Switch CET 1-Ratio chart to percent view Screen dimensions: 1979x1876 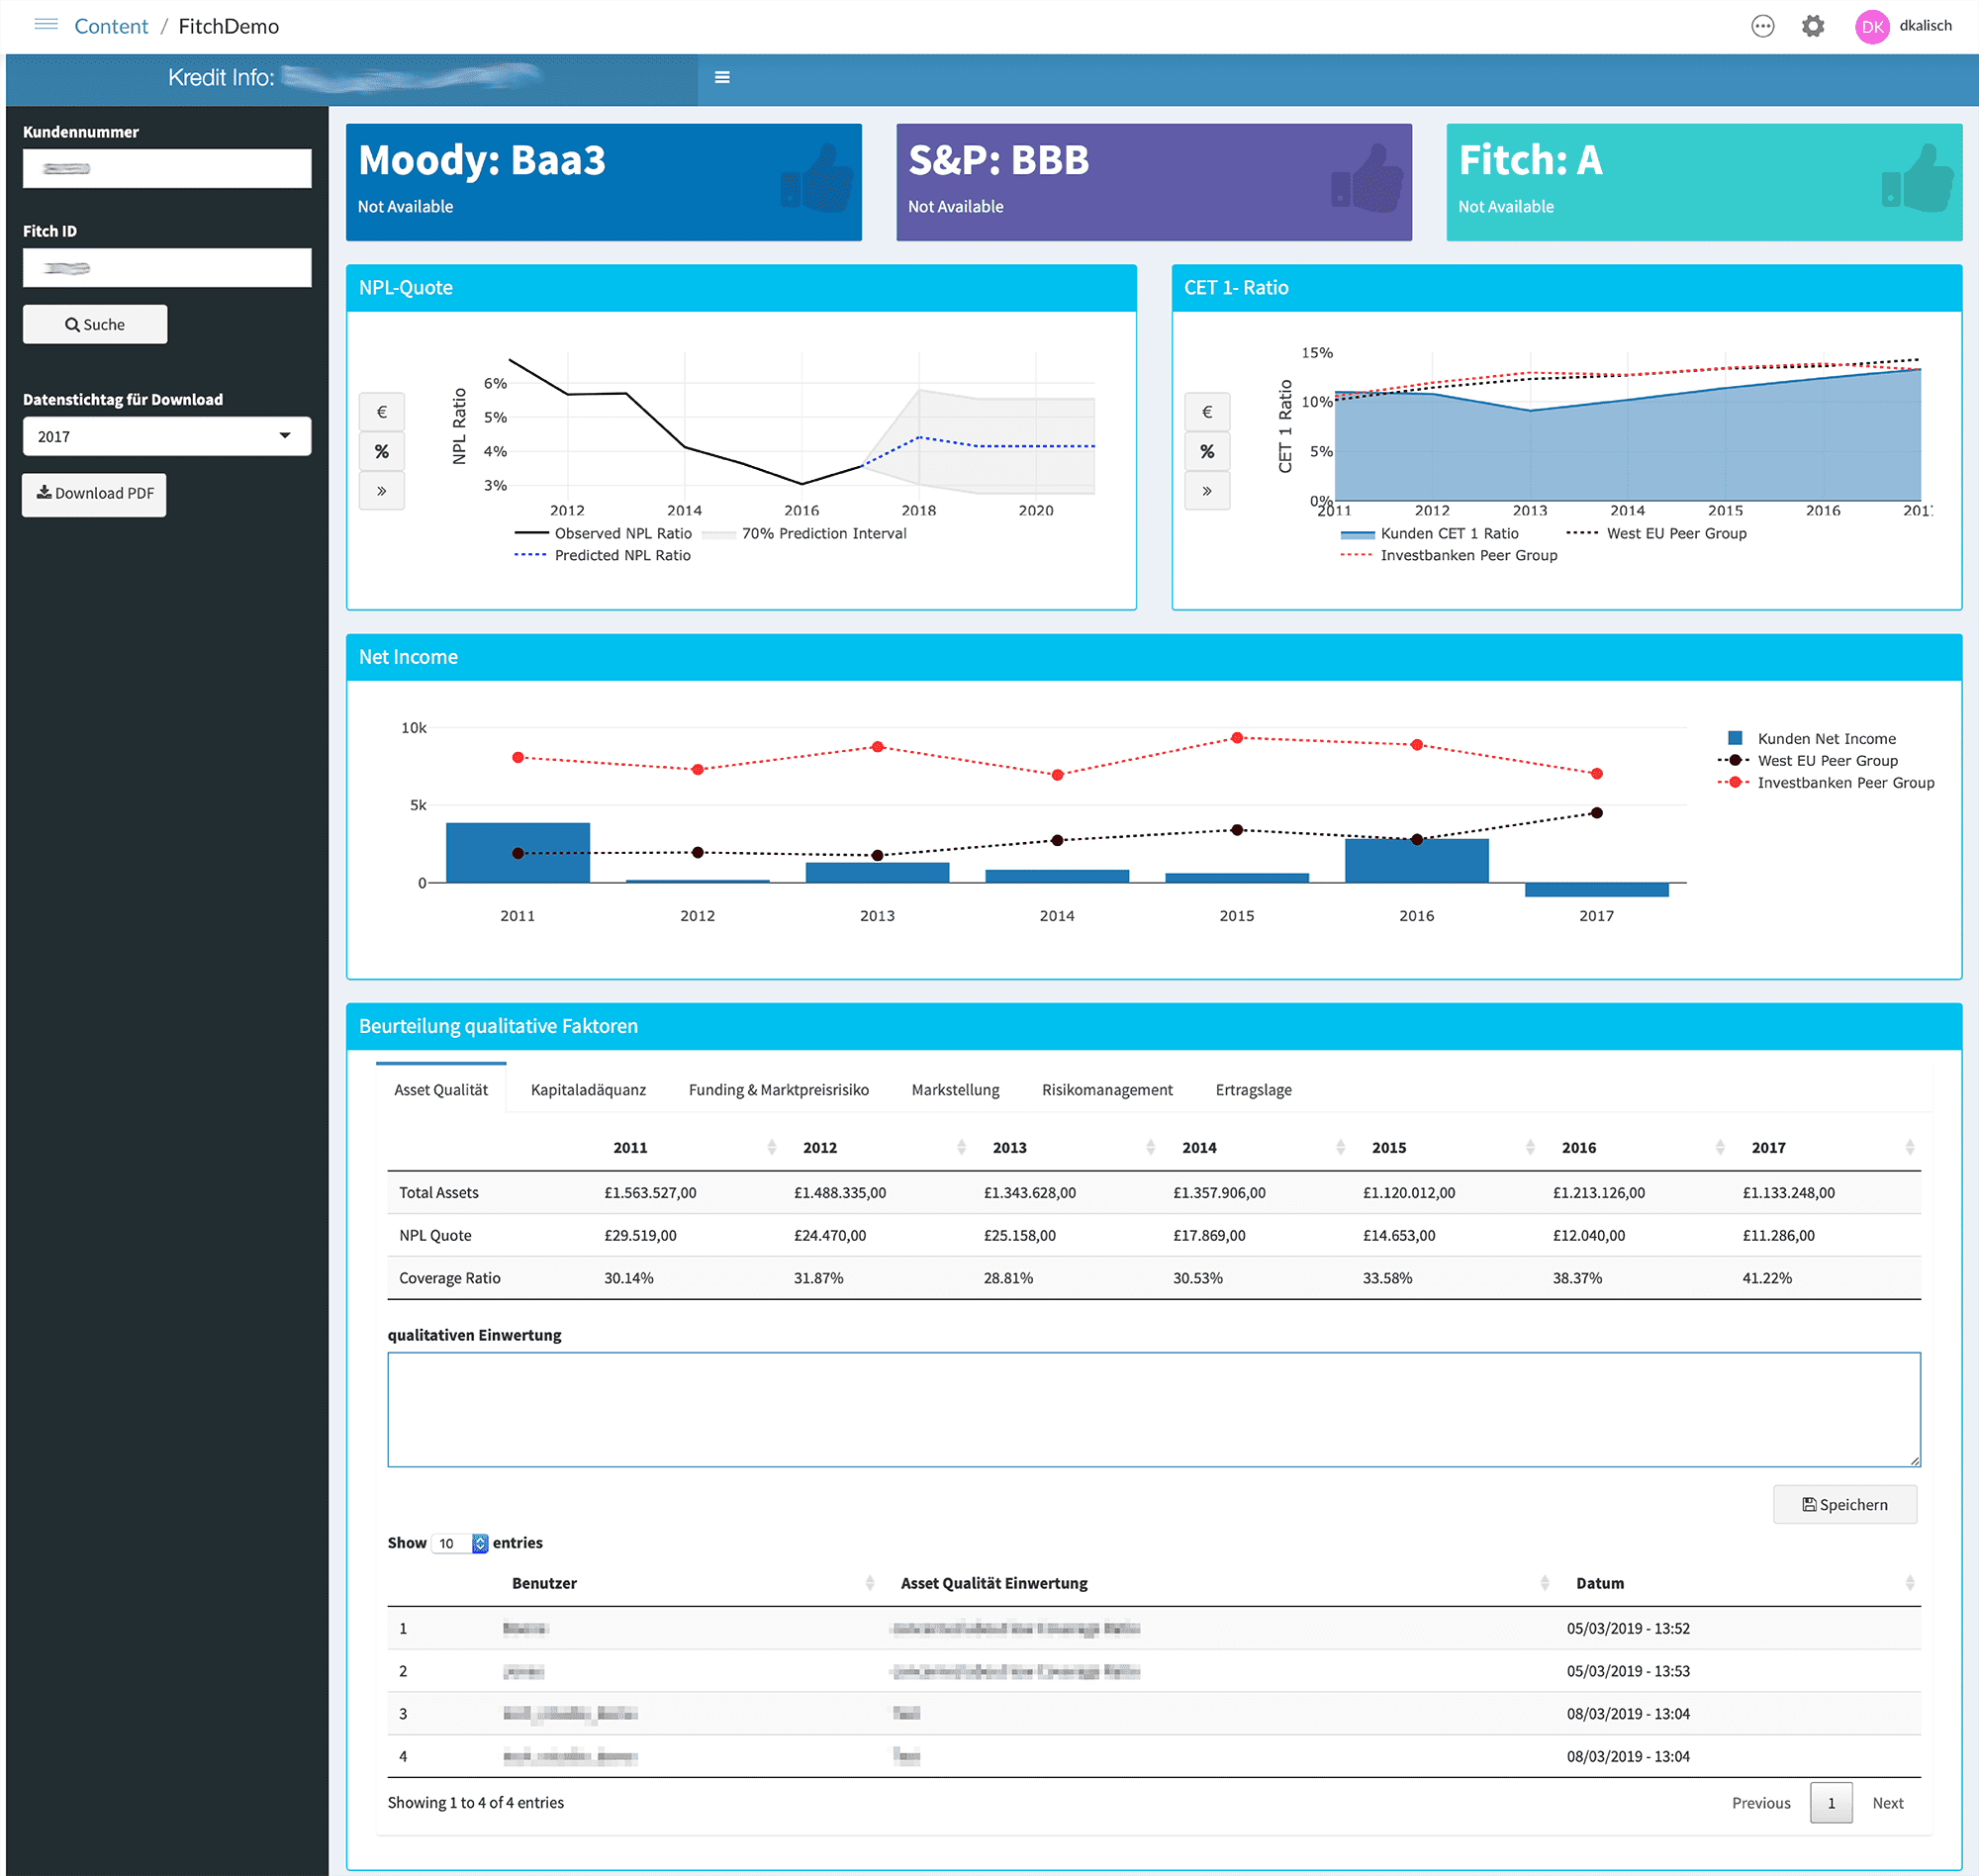click(1207, 452)
